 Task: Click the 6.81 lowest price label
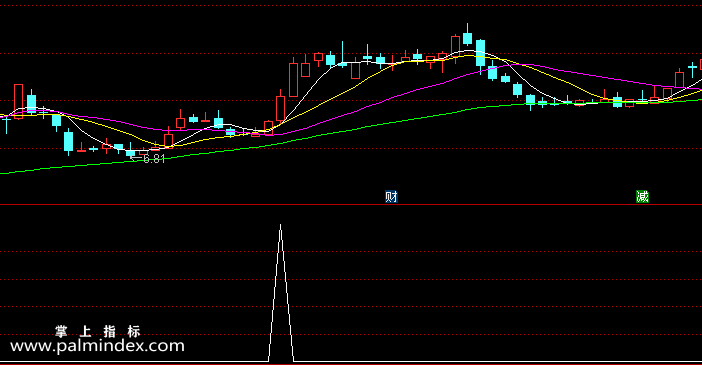click(x=154, y=159)
